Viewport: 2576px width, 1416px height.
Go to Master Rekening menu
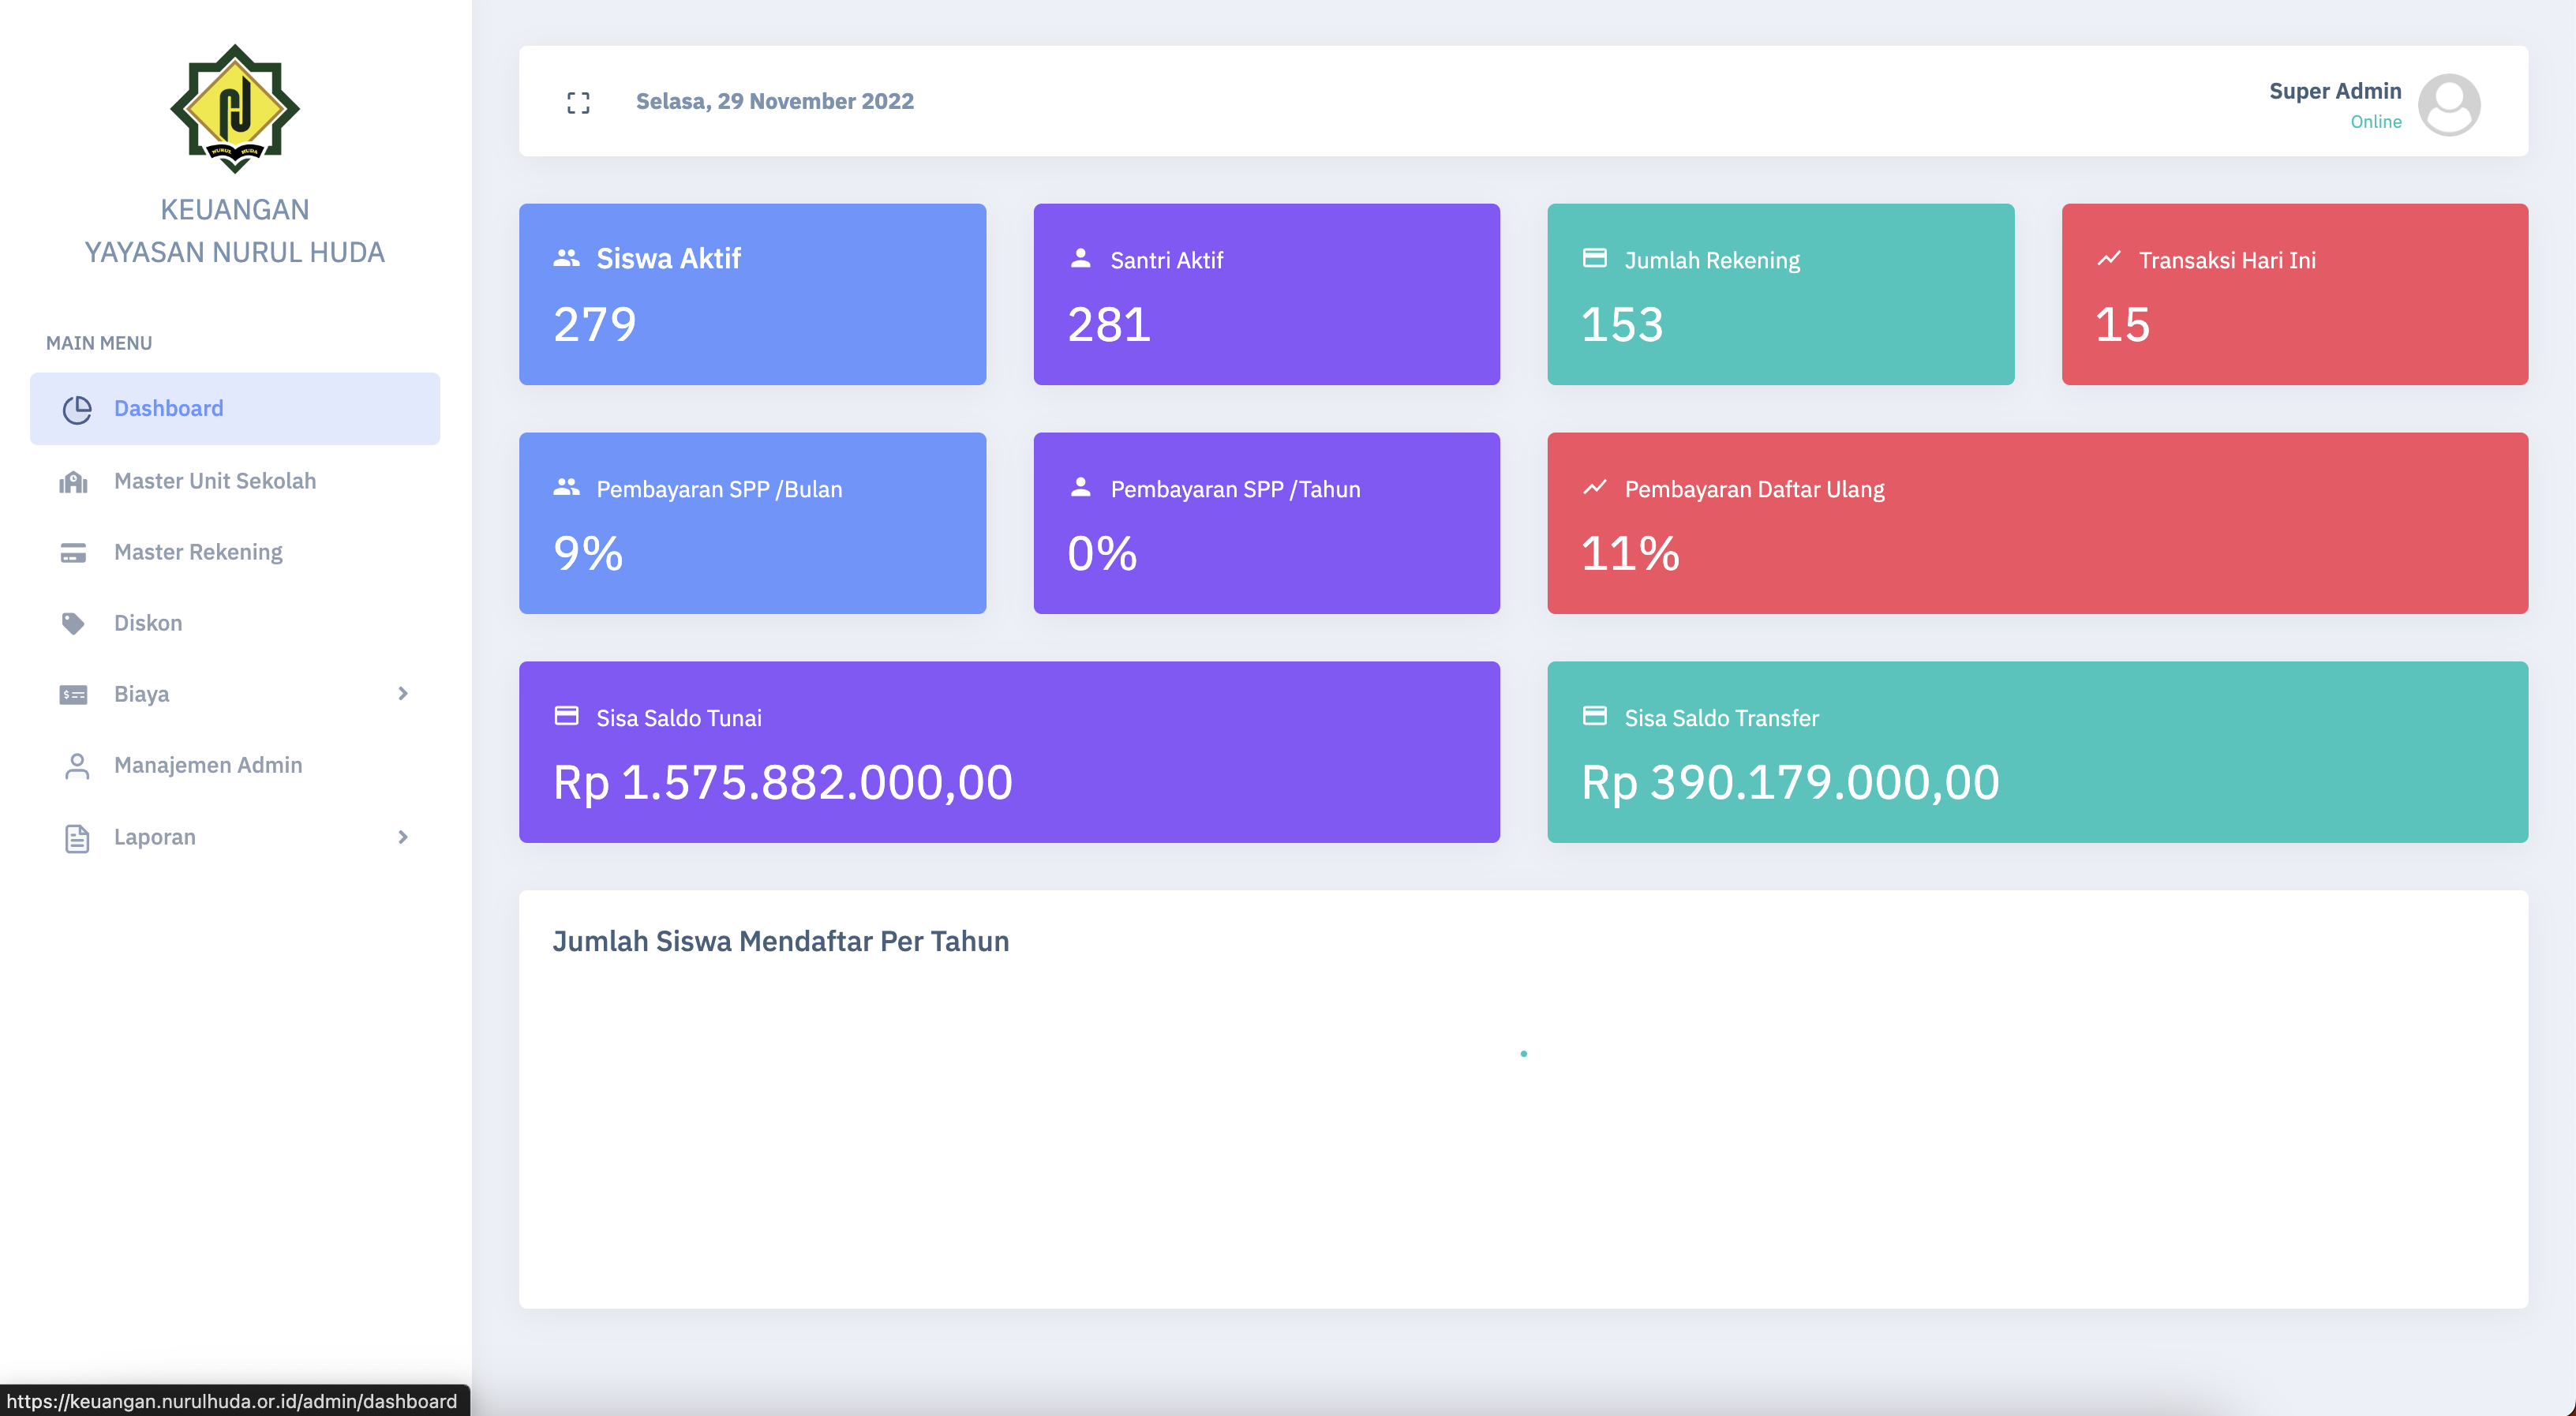pos(198,552)
